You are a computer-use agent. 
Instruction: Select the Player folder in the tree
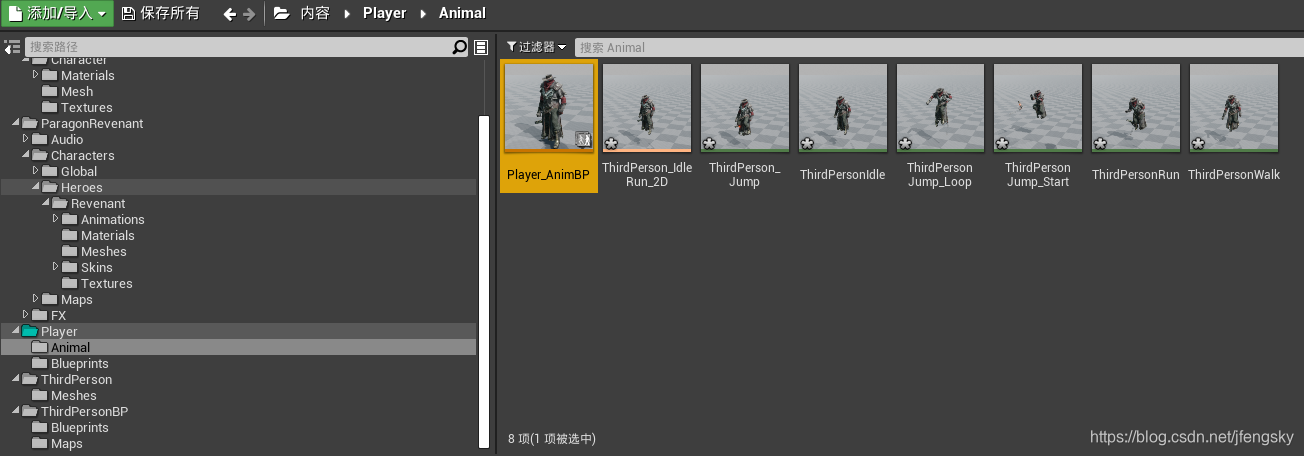click(59, 332)
